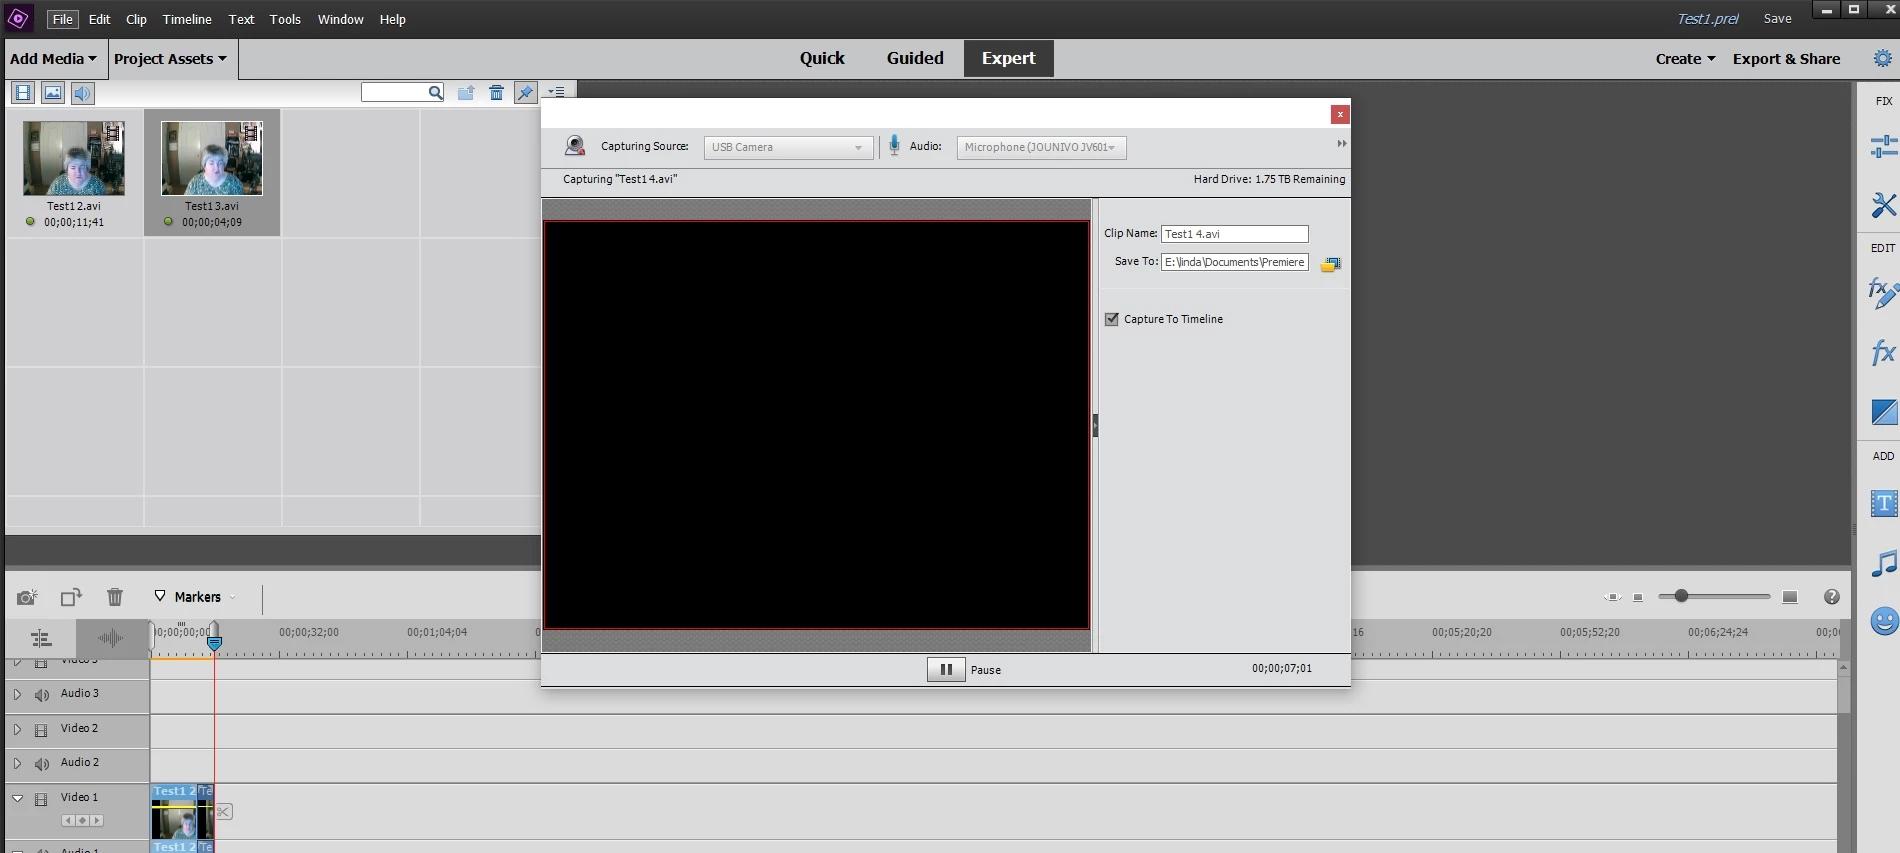Open the Markers dropdown

(197, 597)
